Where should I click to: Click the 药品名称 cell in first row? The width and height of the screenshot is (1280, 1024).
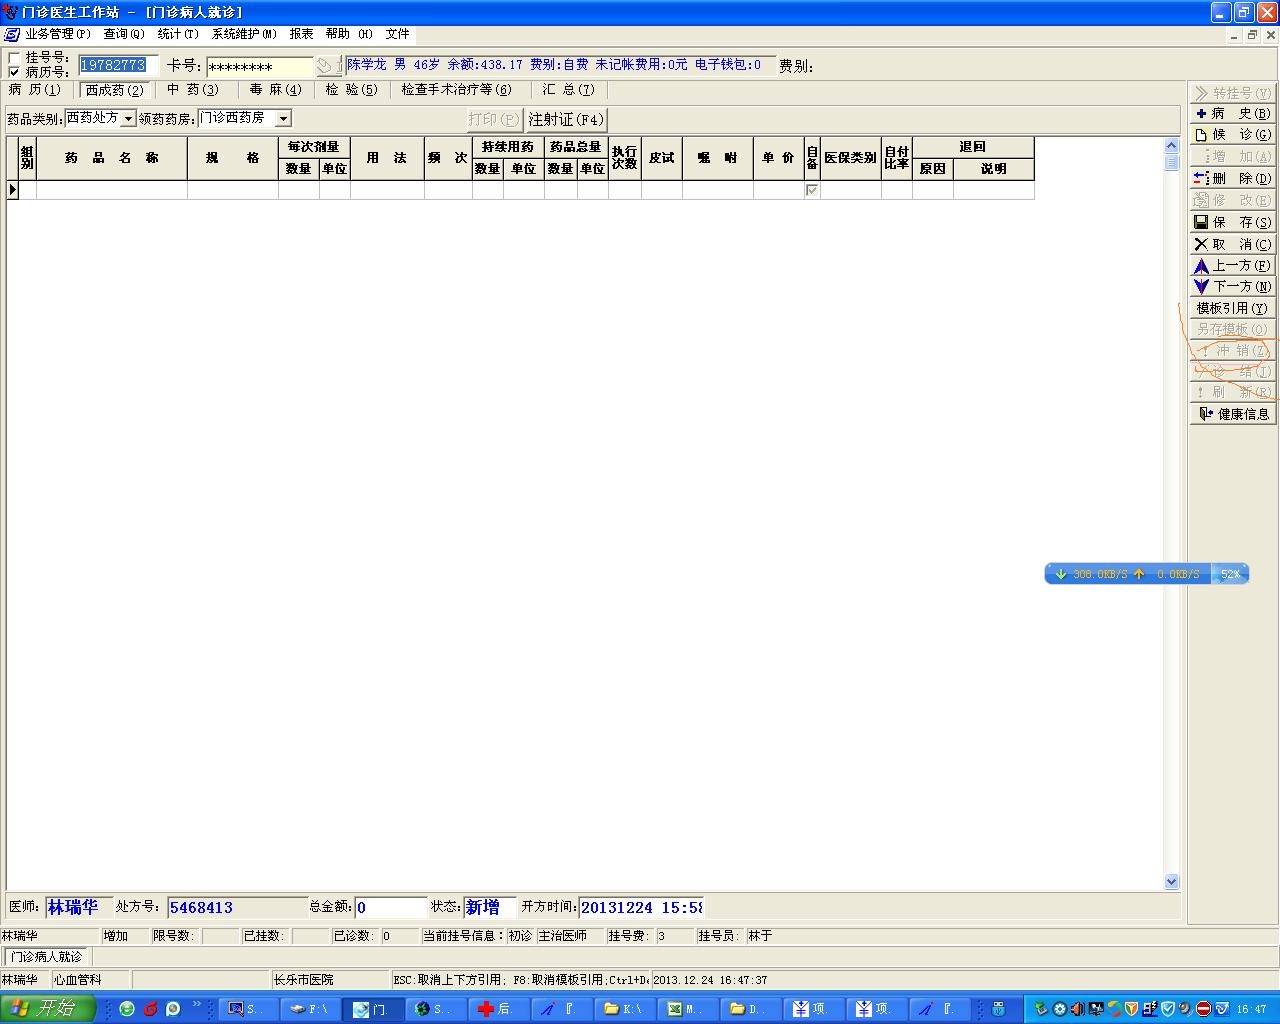pyautogui.click(x=112, y=190)
